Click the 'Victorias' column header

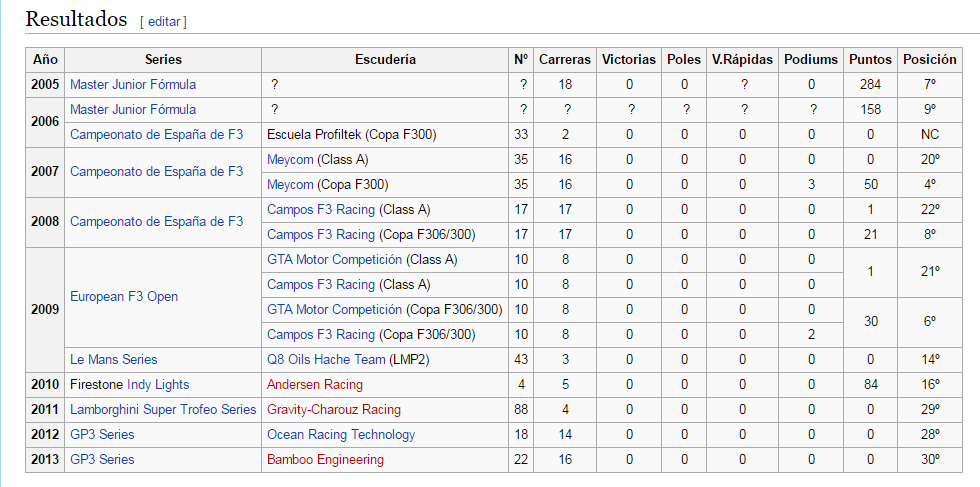click(629, 59)
